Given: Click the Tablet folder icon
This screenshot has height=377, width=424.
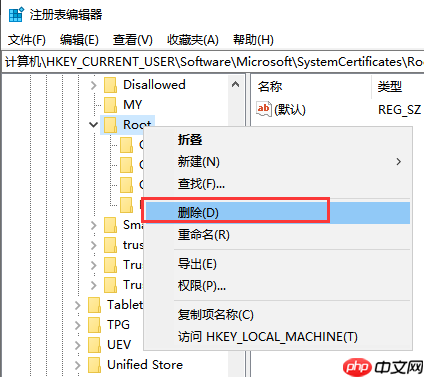Looking at the screenshot, I should coord(94,305).
